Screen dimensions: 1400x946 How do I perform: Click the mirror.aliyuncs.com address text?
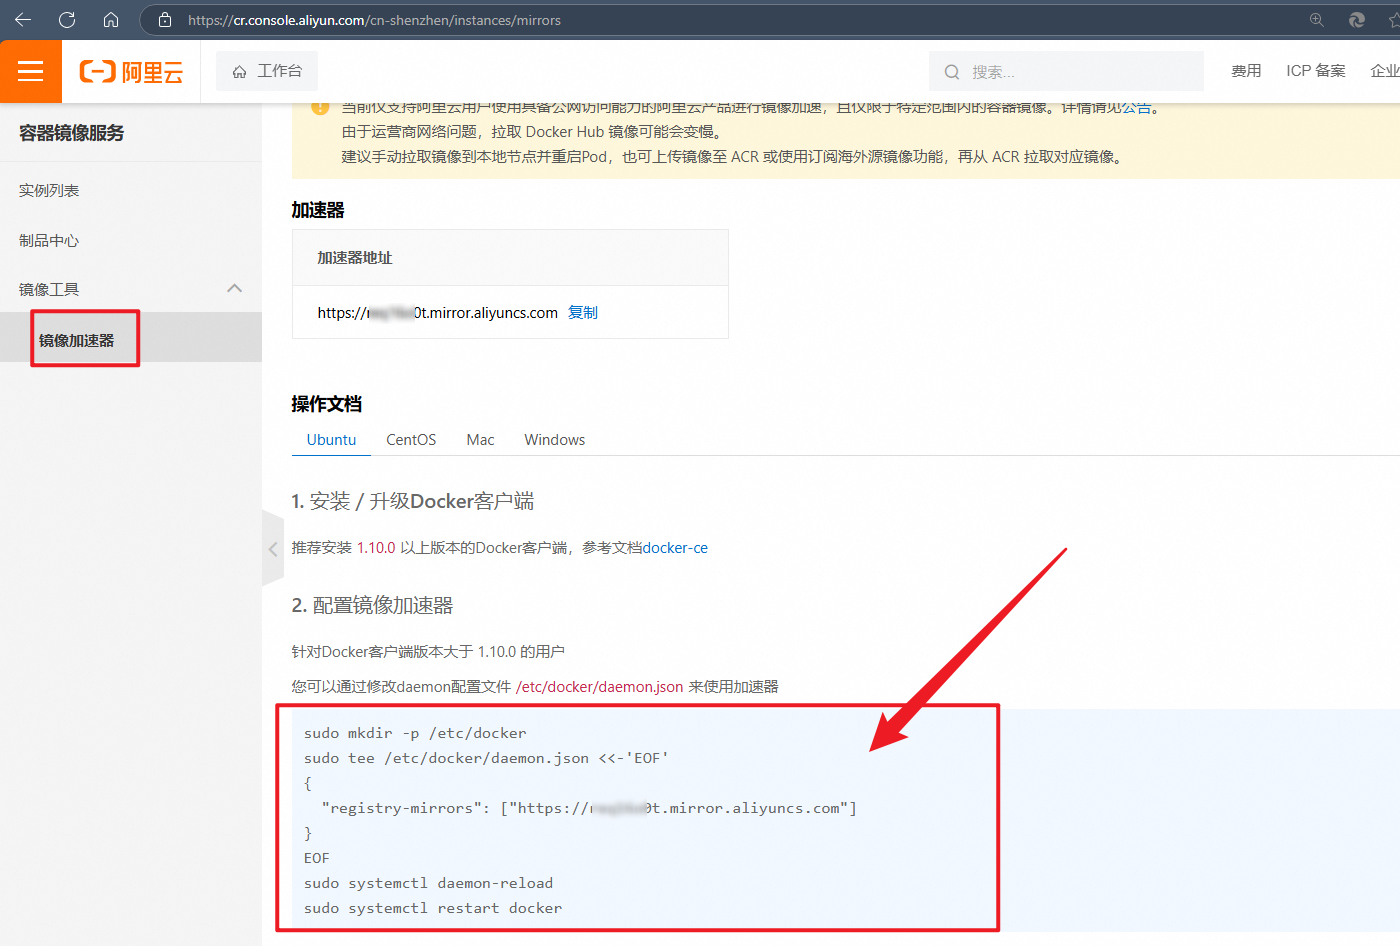pos(438,313)
